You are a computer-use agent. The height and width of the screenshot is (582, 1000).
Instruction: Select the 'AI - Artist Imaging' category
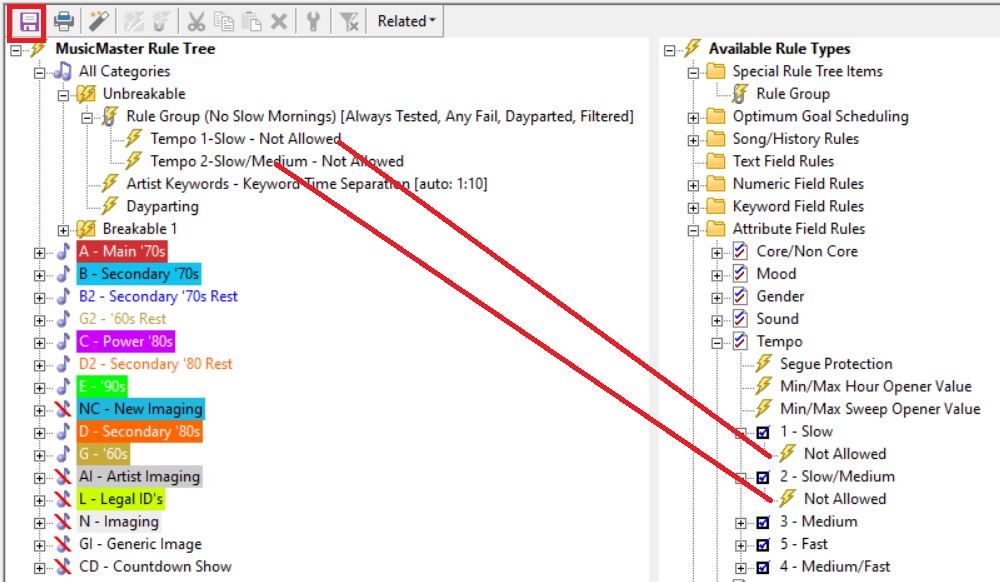point(140,476)
